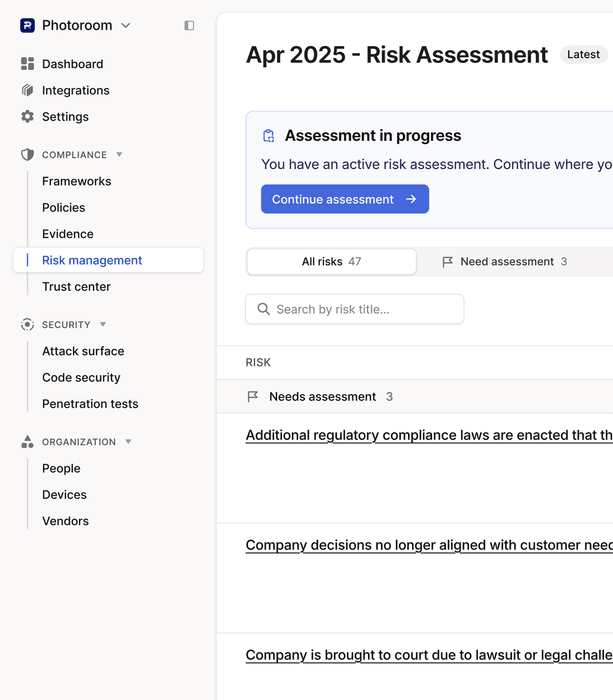Open the Additional regulatory compliance laws risk
Screen dimensions: 613x700
tap(429, 435)
